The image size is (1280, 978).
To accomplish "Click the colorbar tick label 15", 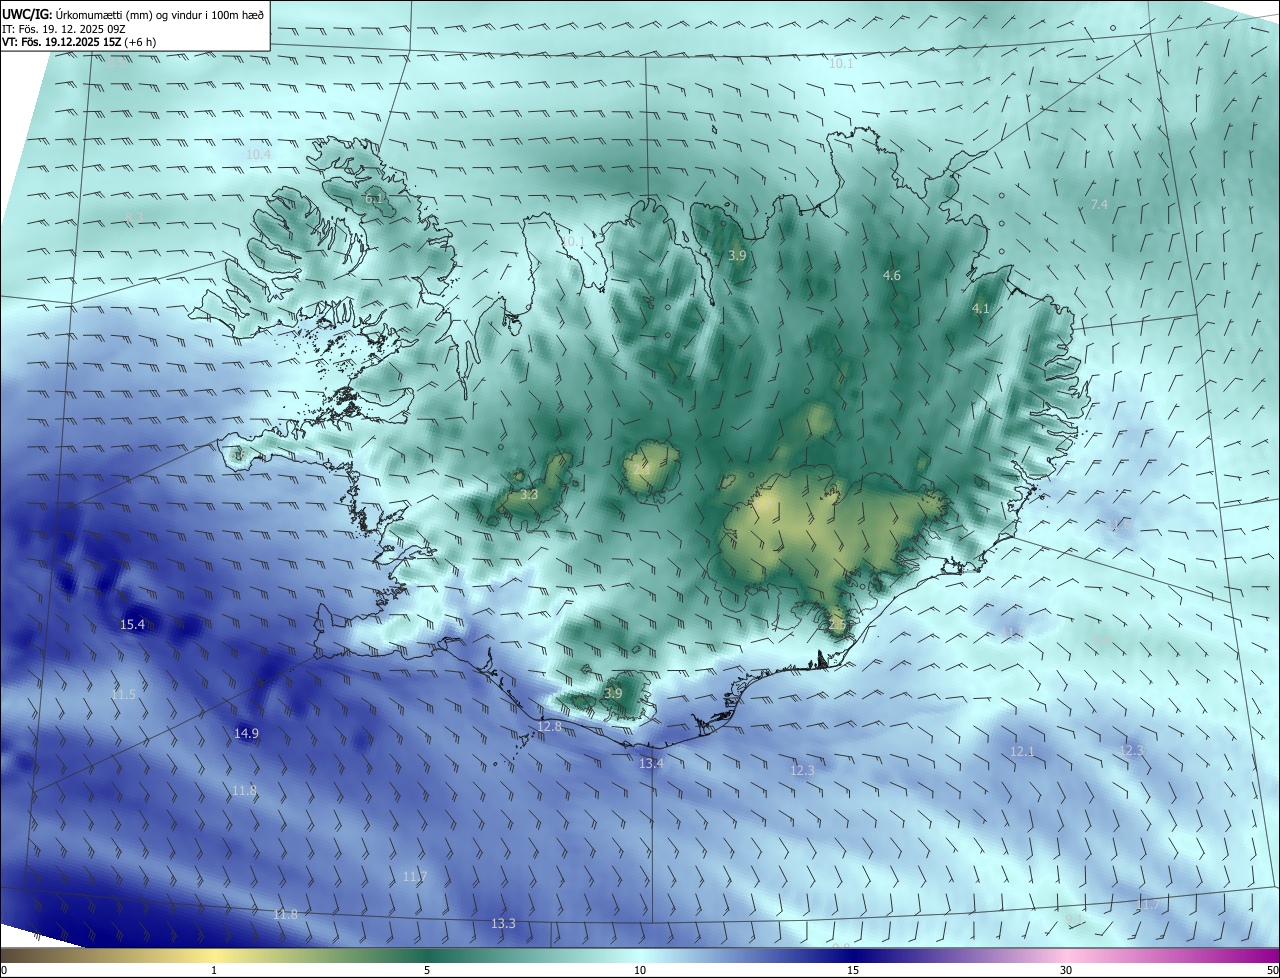I will coord(853,970).
